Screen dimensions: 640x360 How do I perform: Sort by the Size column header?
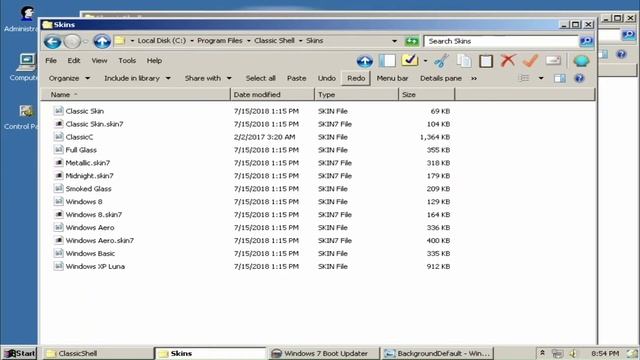427,95
